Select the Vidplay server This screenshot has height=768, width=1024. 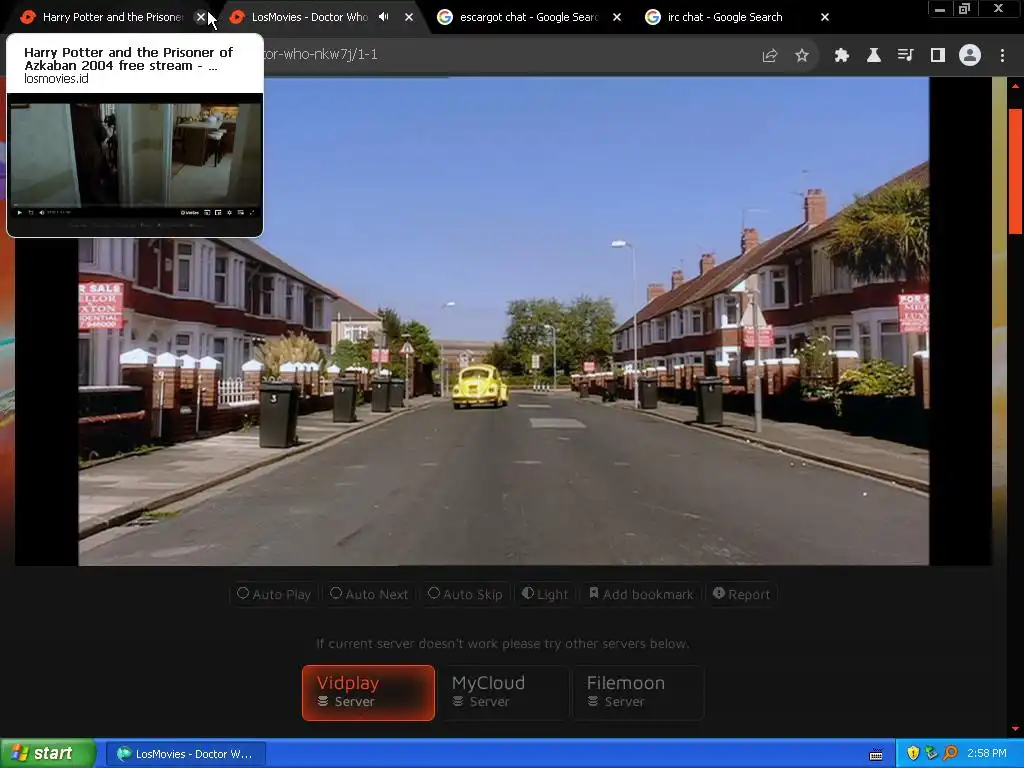(368, 693)
